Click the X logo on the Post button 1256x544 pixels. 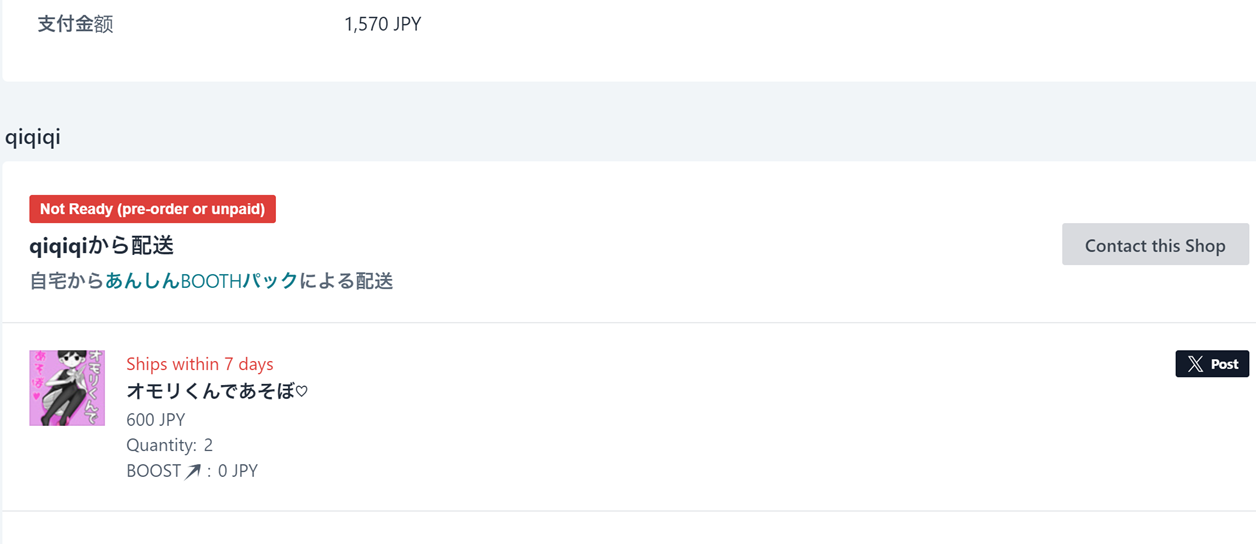coord(1195,364)
